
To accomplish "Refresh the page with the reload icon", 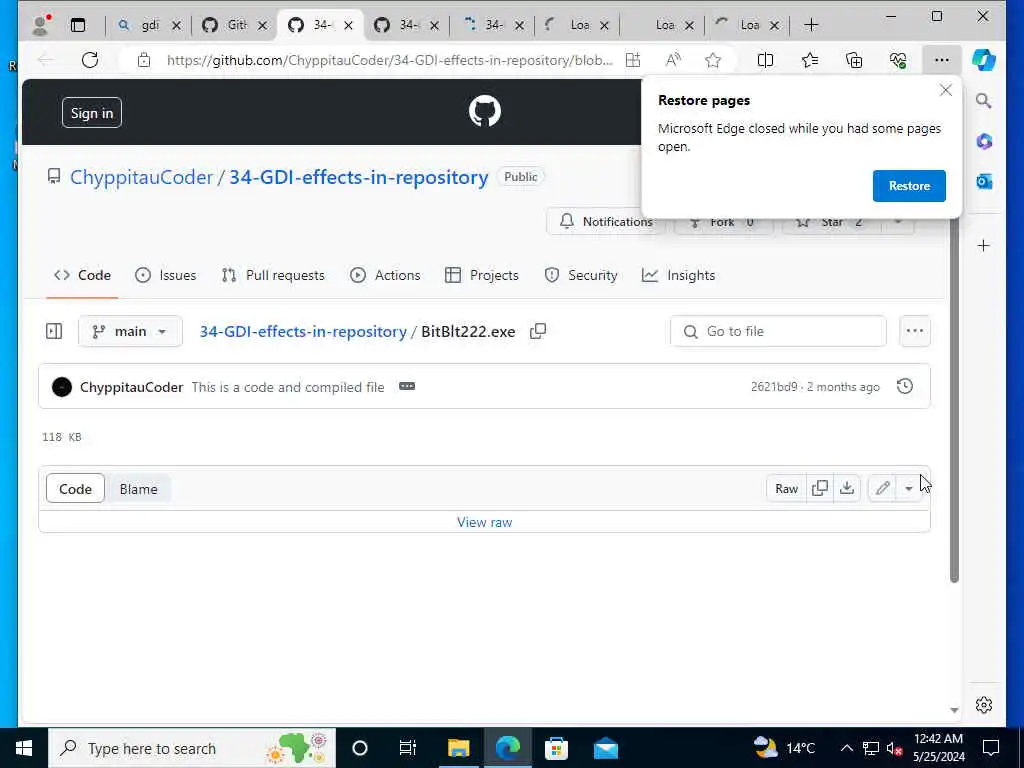I will click(x=90, y=60).
